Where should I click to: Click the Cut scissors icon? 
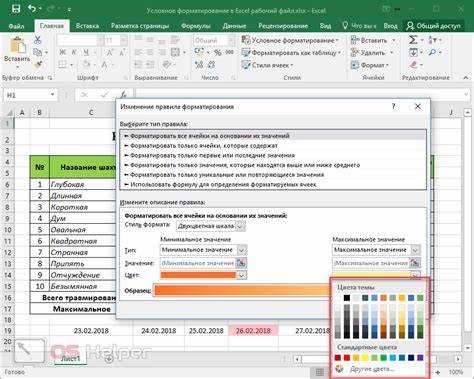pyautogui.click(x=38, y=40)
